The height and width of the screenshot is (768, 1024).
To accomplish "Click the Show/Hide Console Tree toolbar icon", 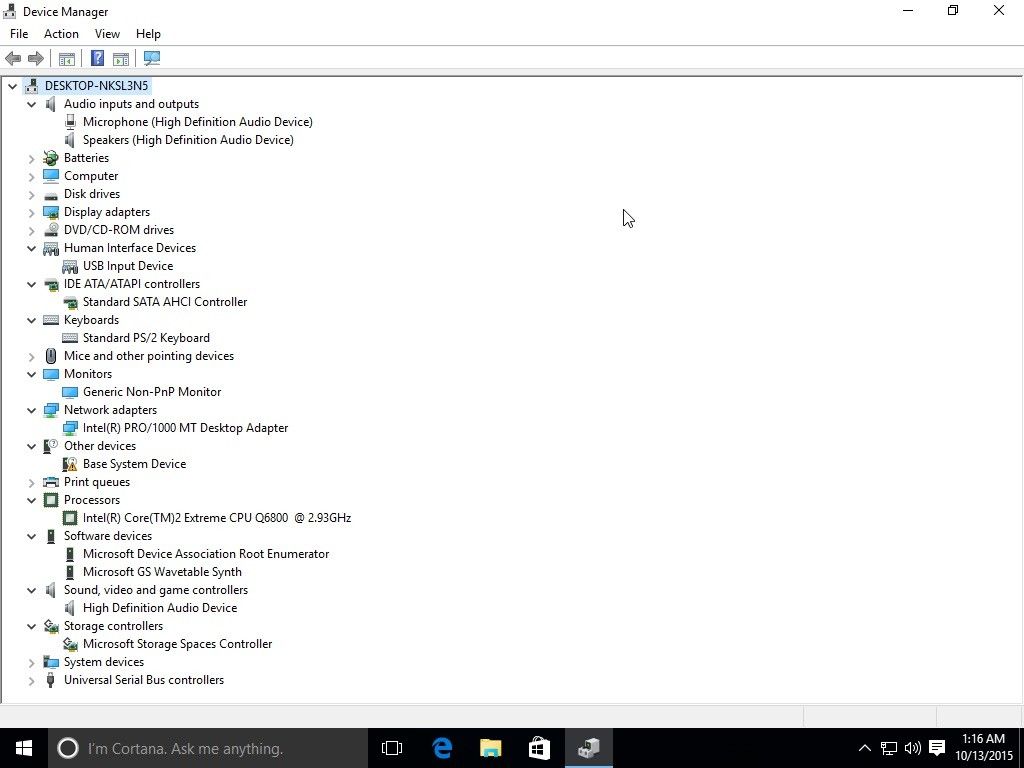I will click(x=67, y=59).
